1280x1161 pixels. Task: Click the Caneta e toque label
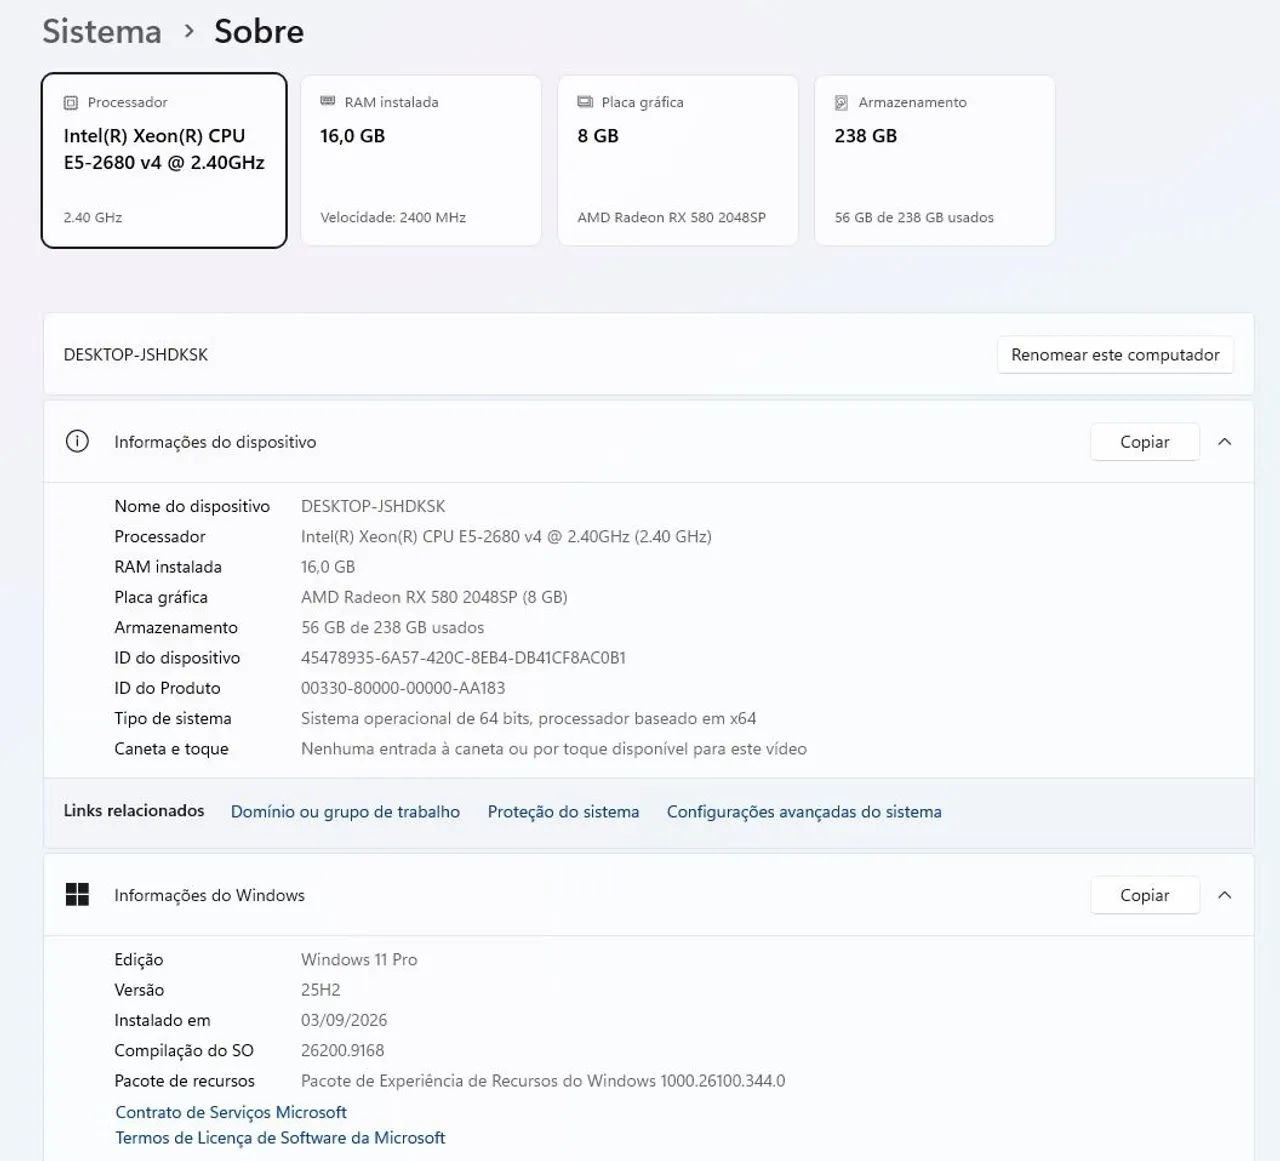pos(171,749)
